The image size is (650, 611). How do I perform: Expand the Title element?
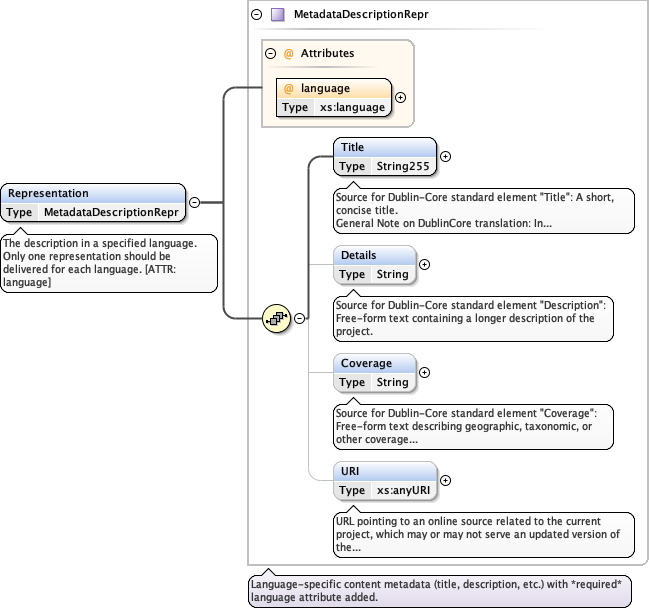[x=446, y=156]
